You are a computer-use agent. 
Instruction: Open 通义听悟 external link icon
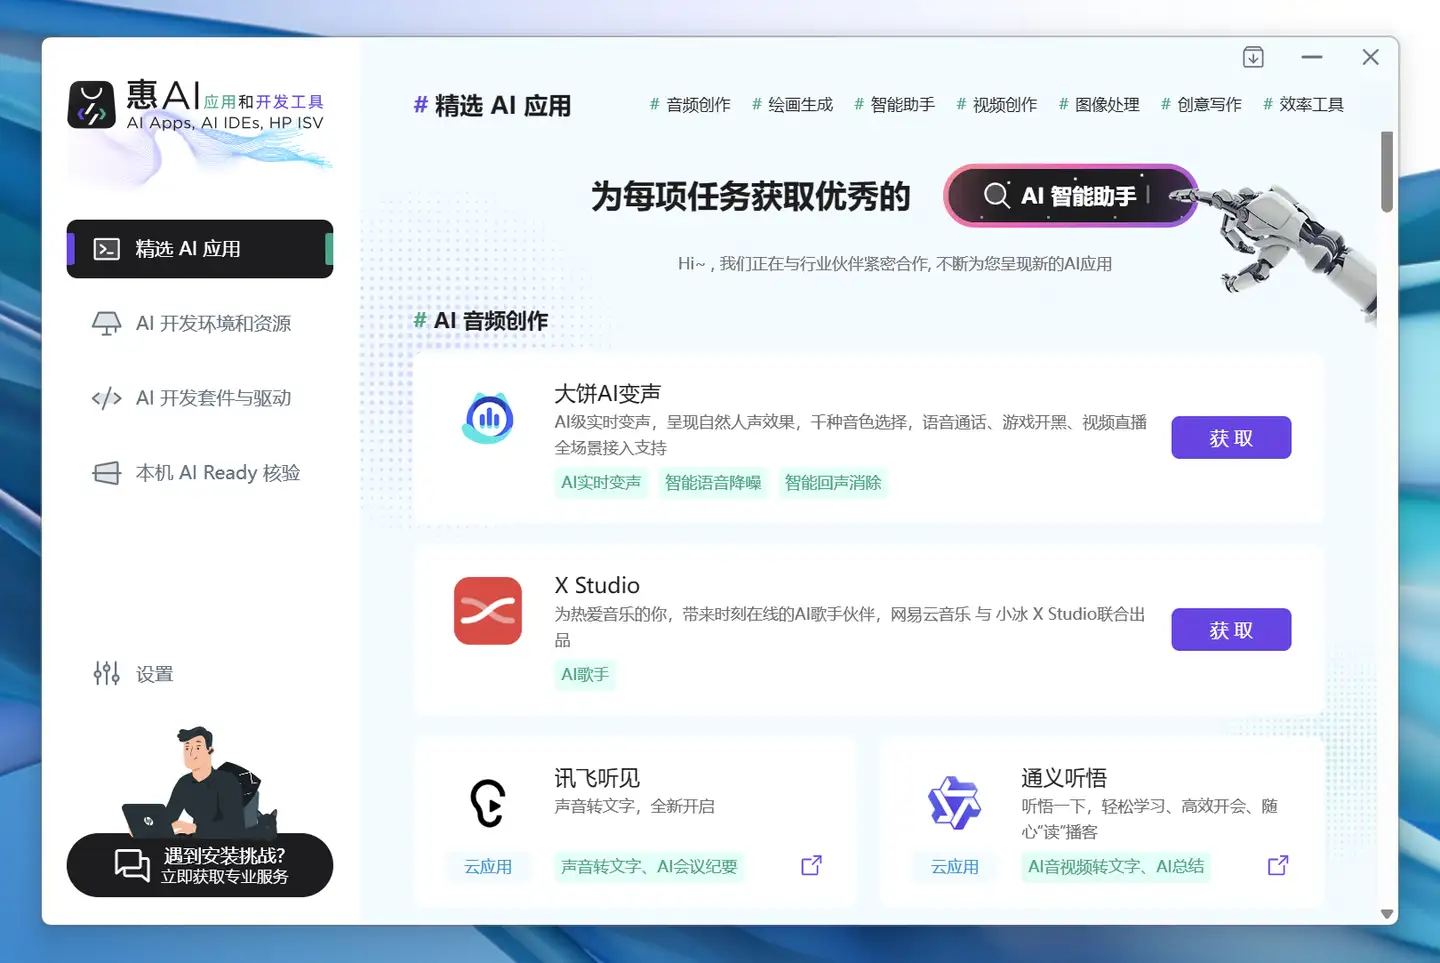(x=1278, y=865)
